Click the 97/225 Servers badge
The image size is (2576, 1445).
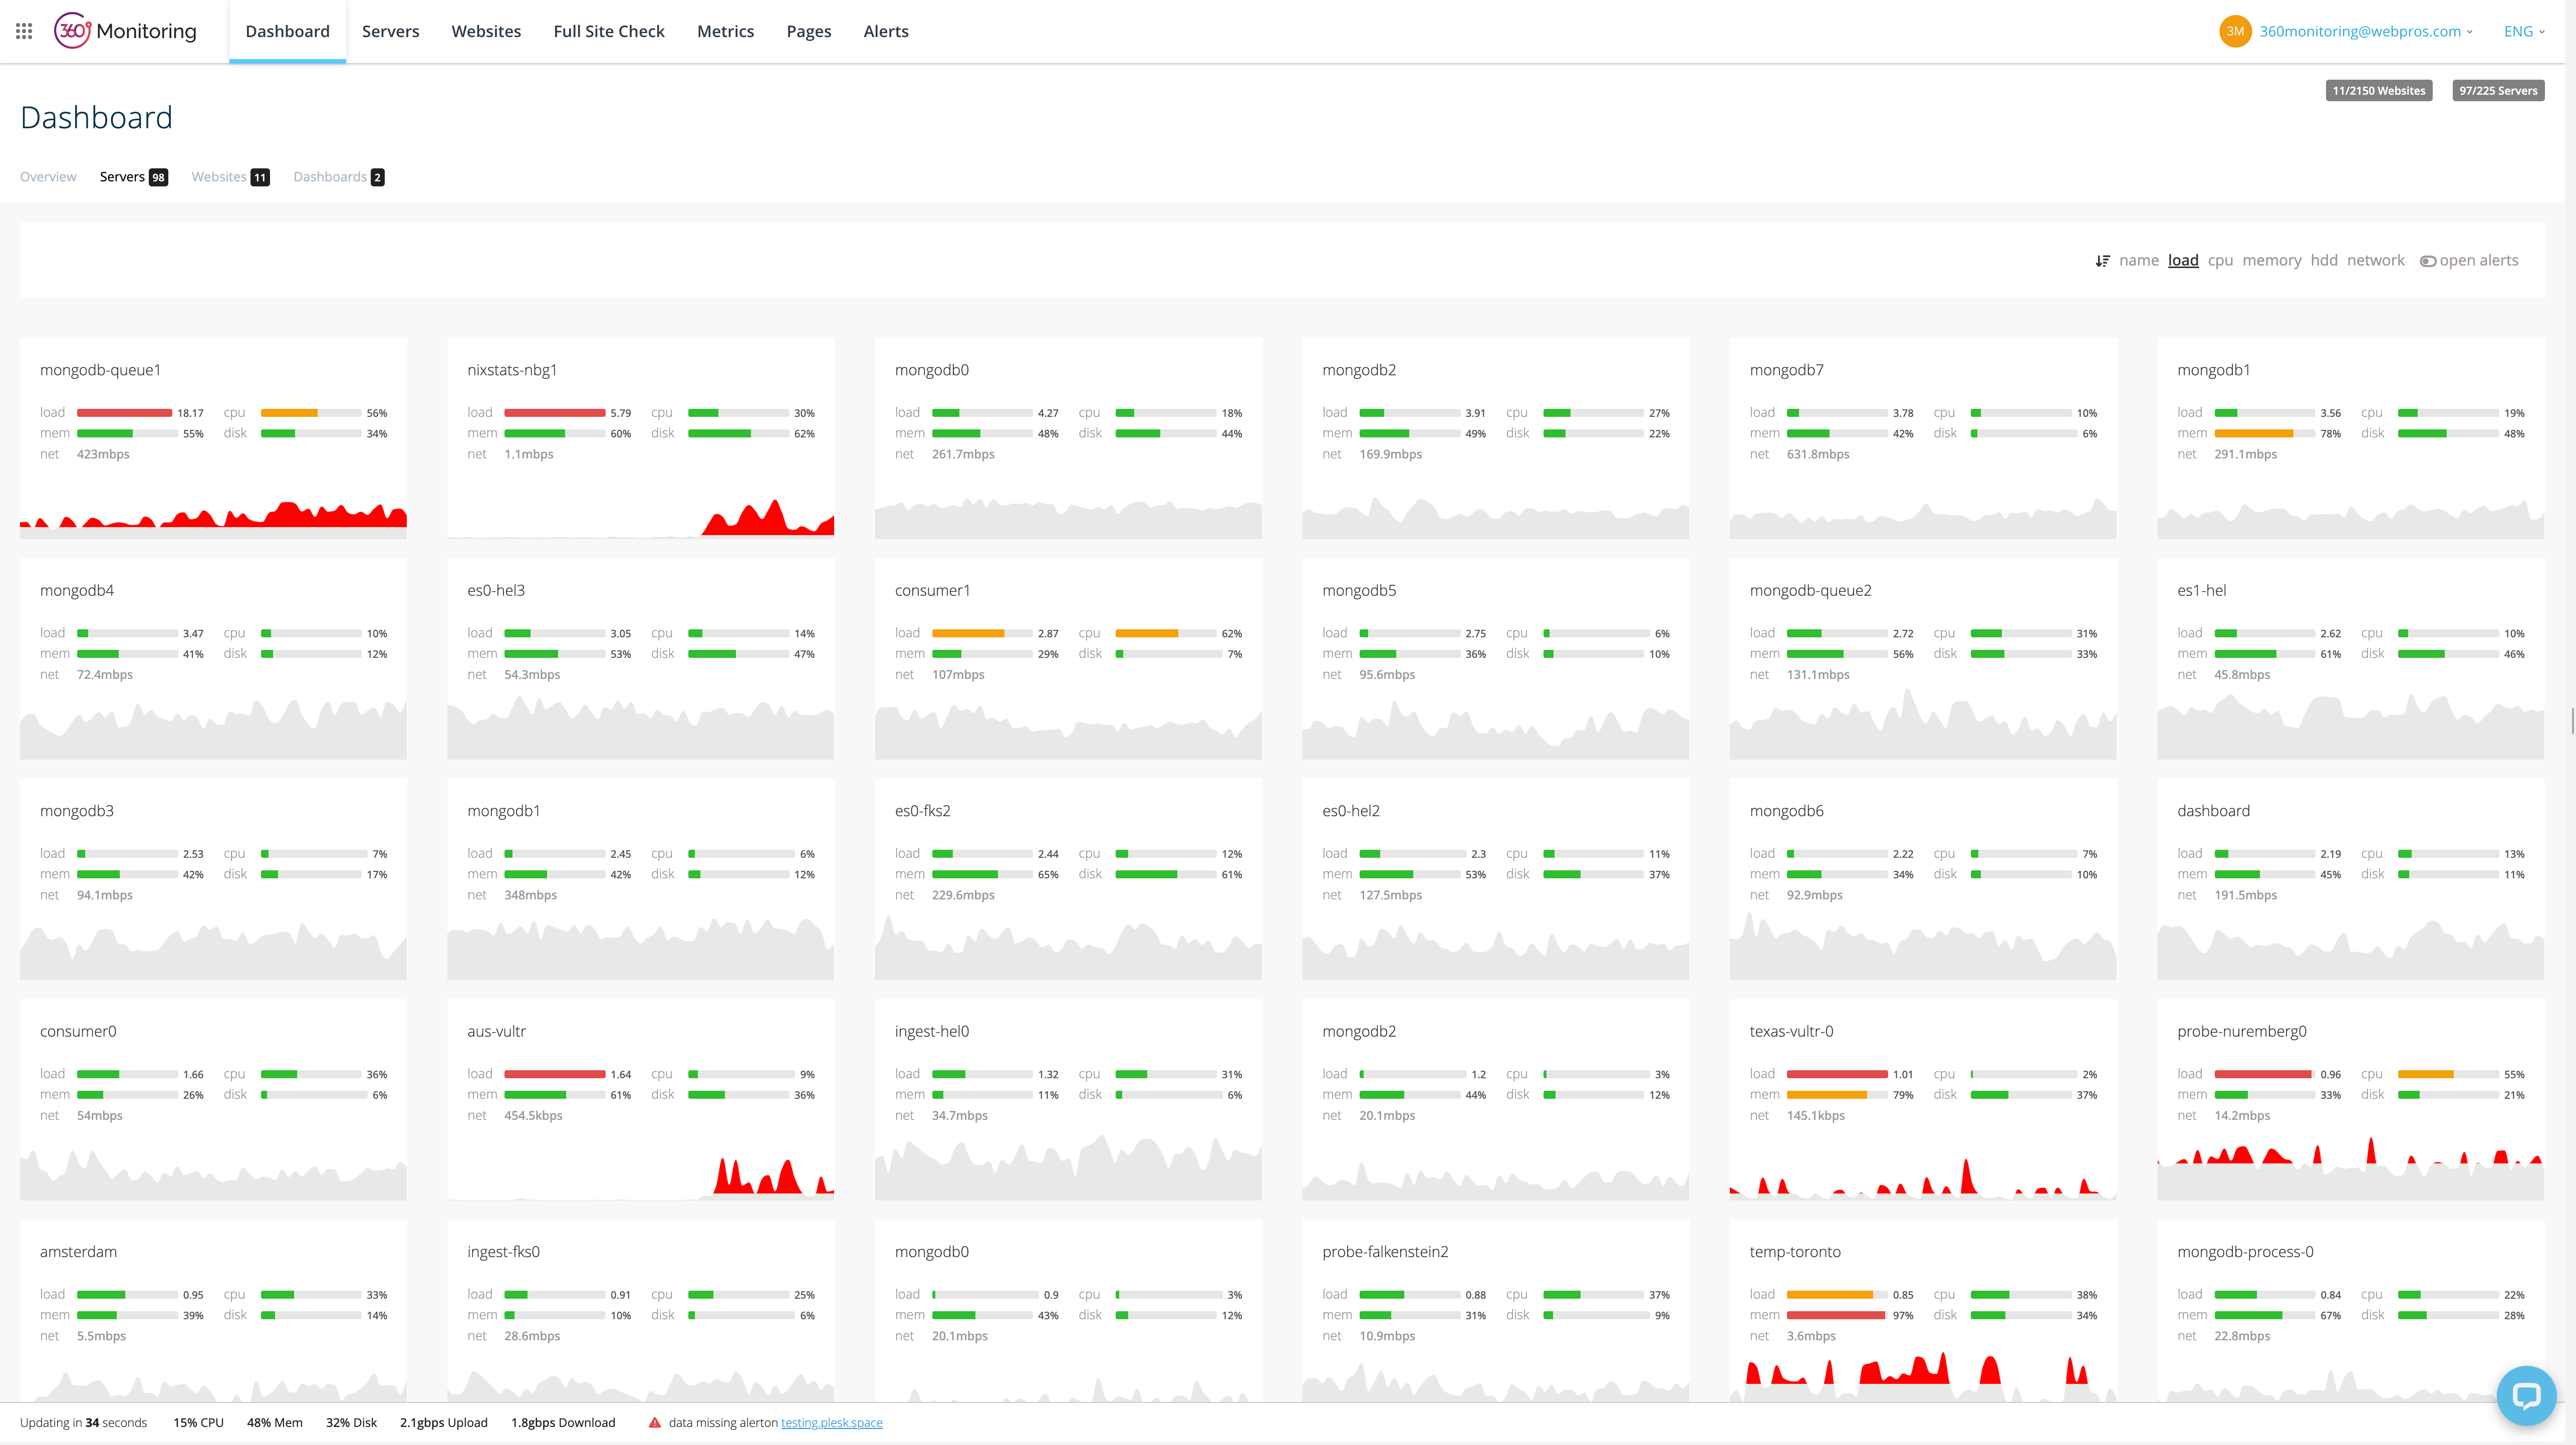[2498, 90]
